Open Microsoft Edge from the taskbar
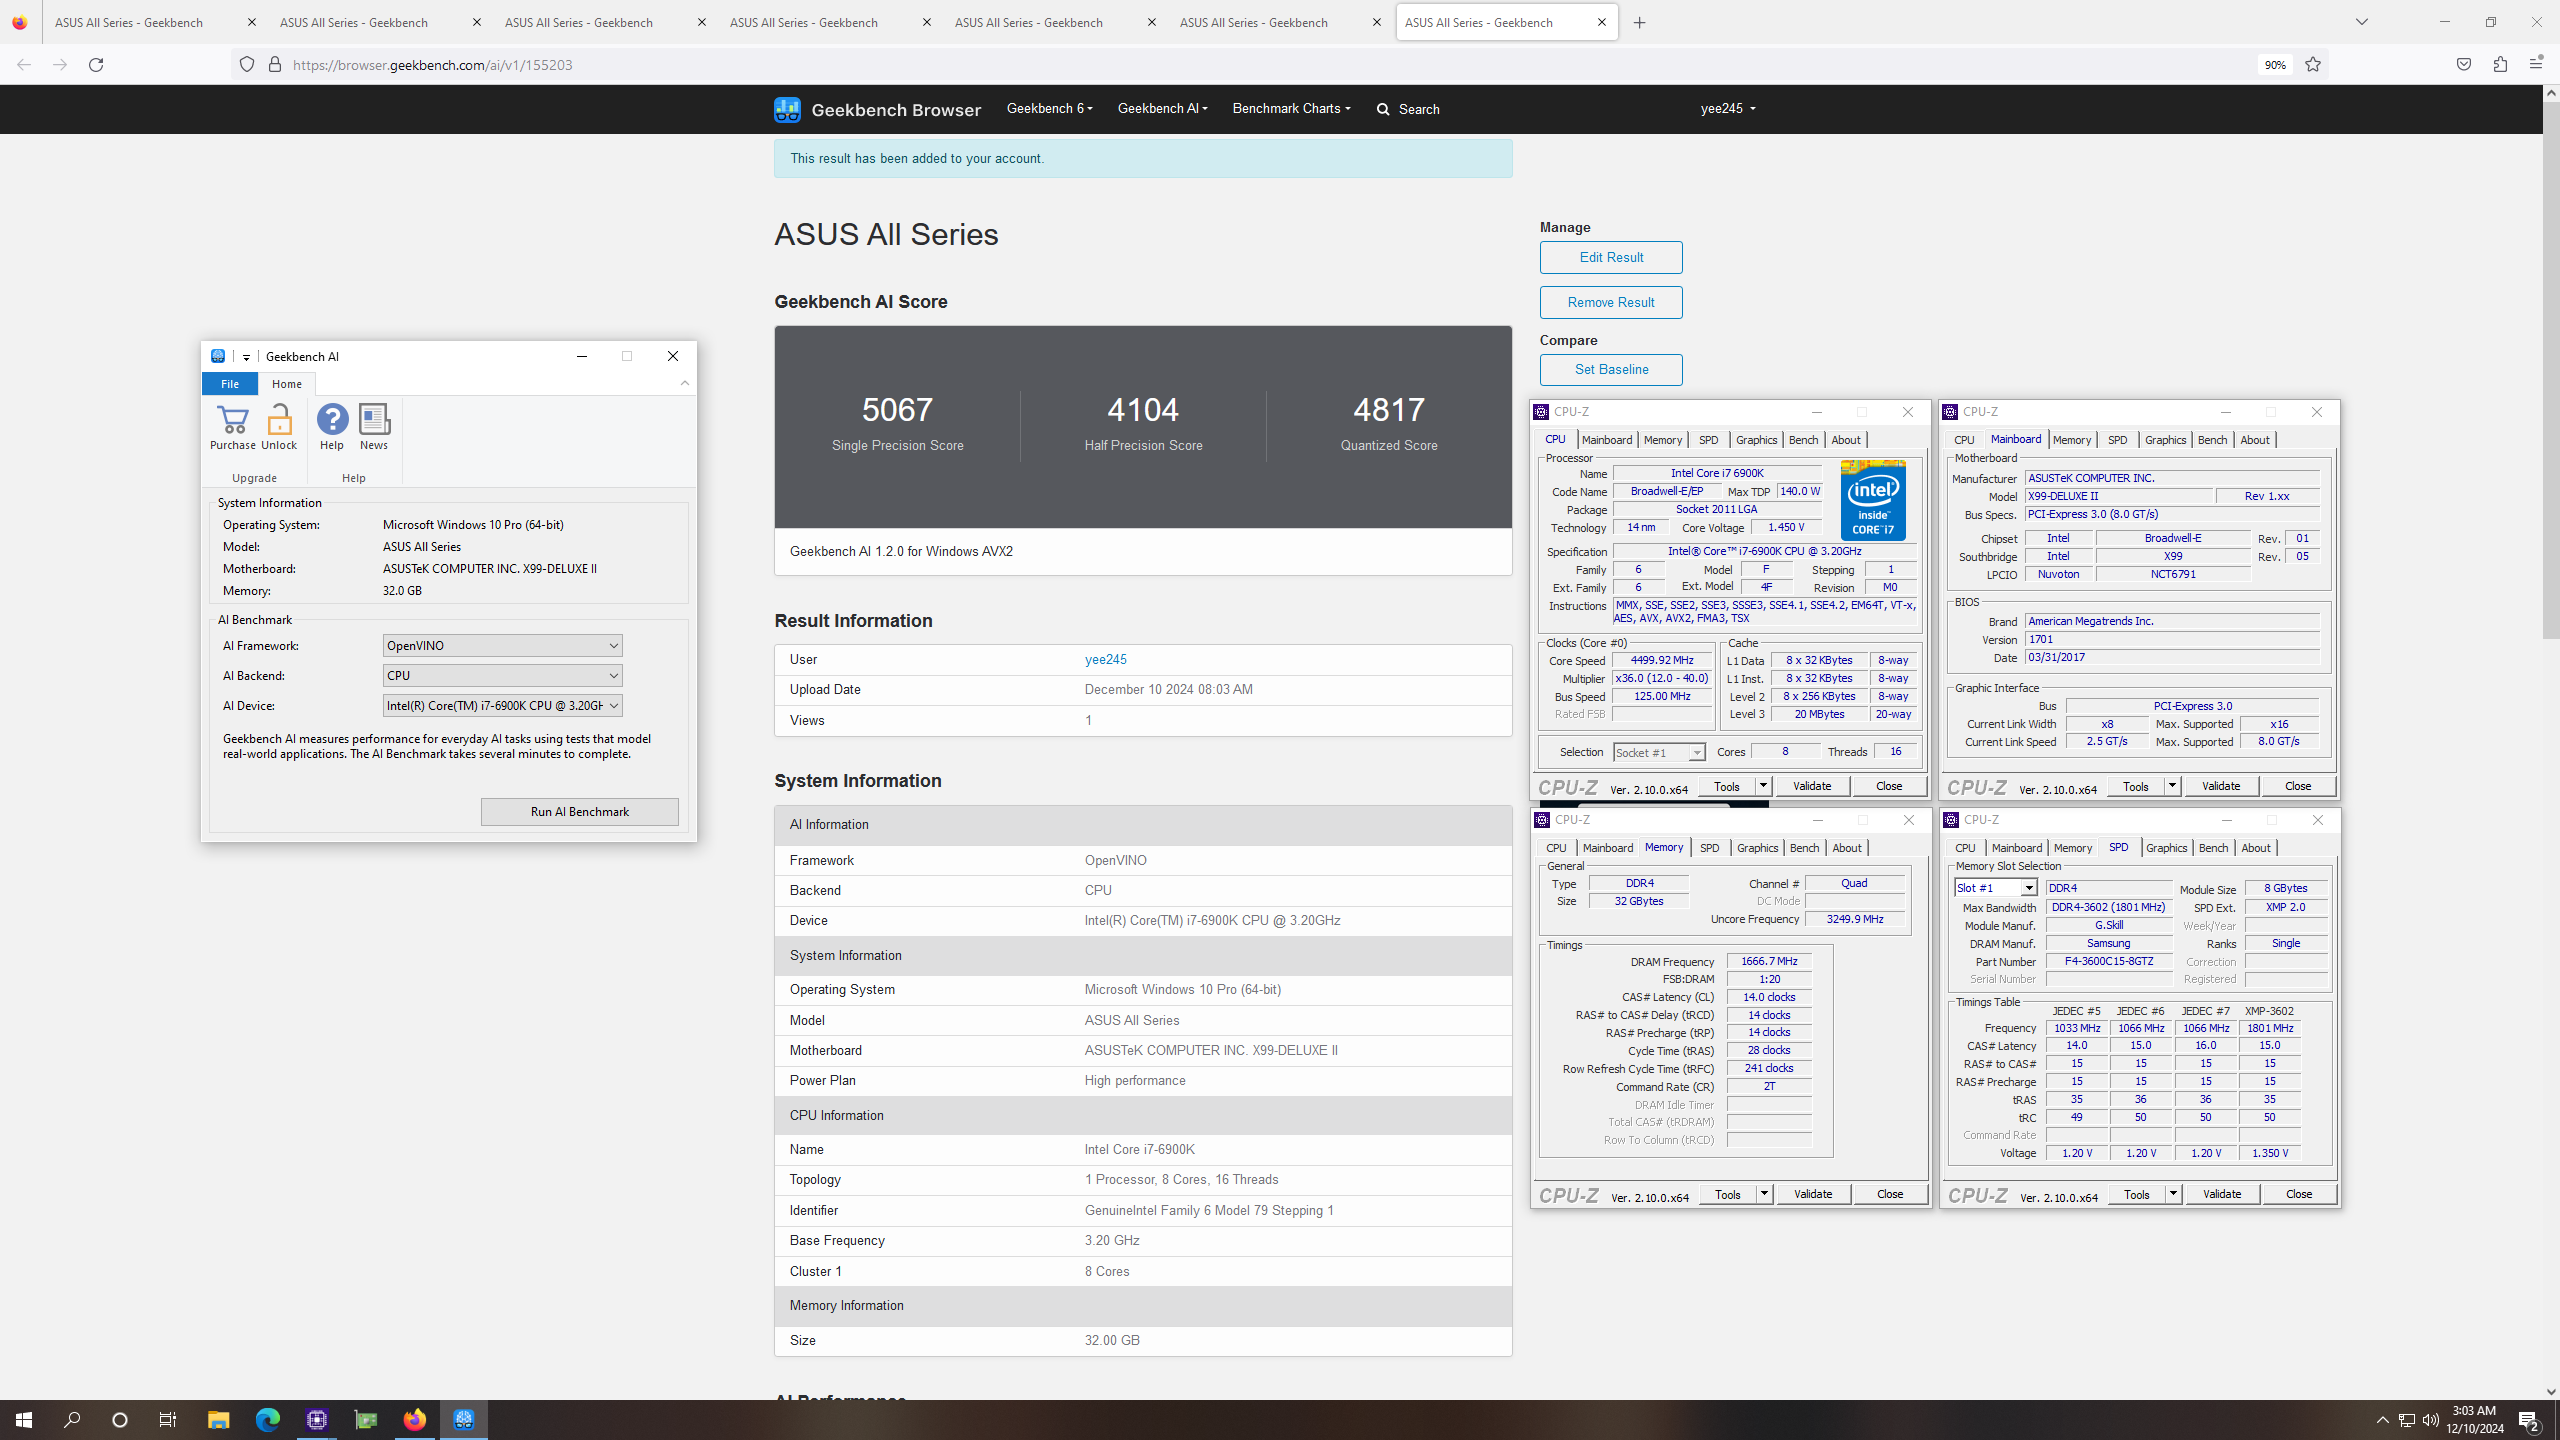The width and height of the screenshot is (2560, 1440). [x=267, y=1420]
